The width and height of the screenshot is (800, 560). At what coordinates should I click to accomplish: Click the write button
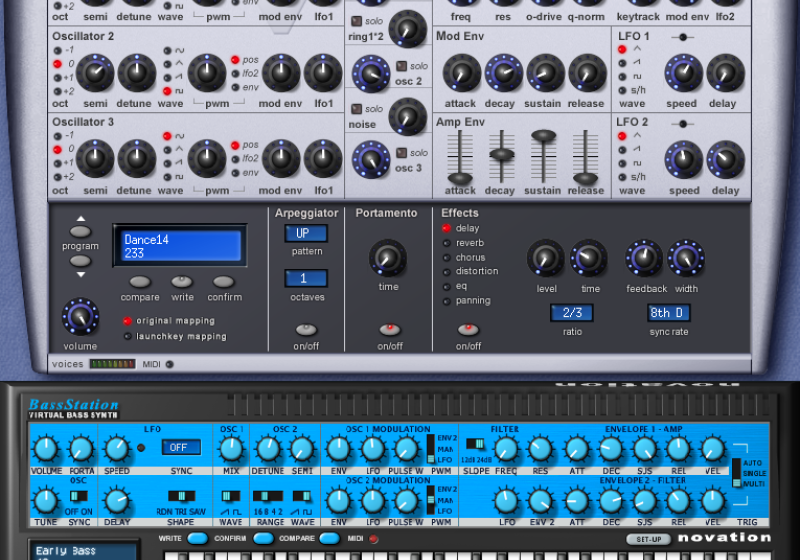[x=182, y=282]
